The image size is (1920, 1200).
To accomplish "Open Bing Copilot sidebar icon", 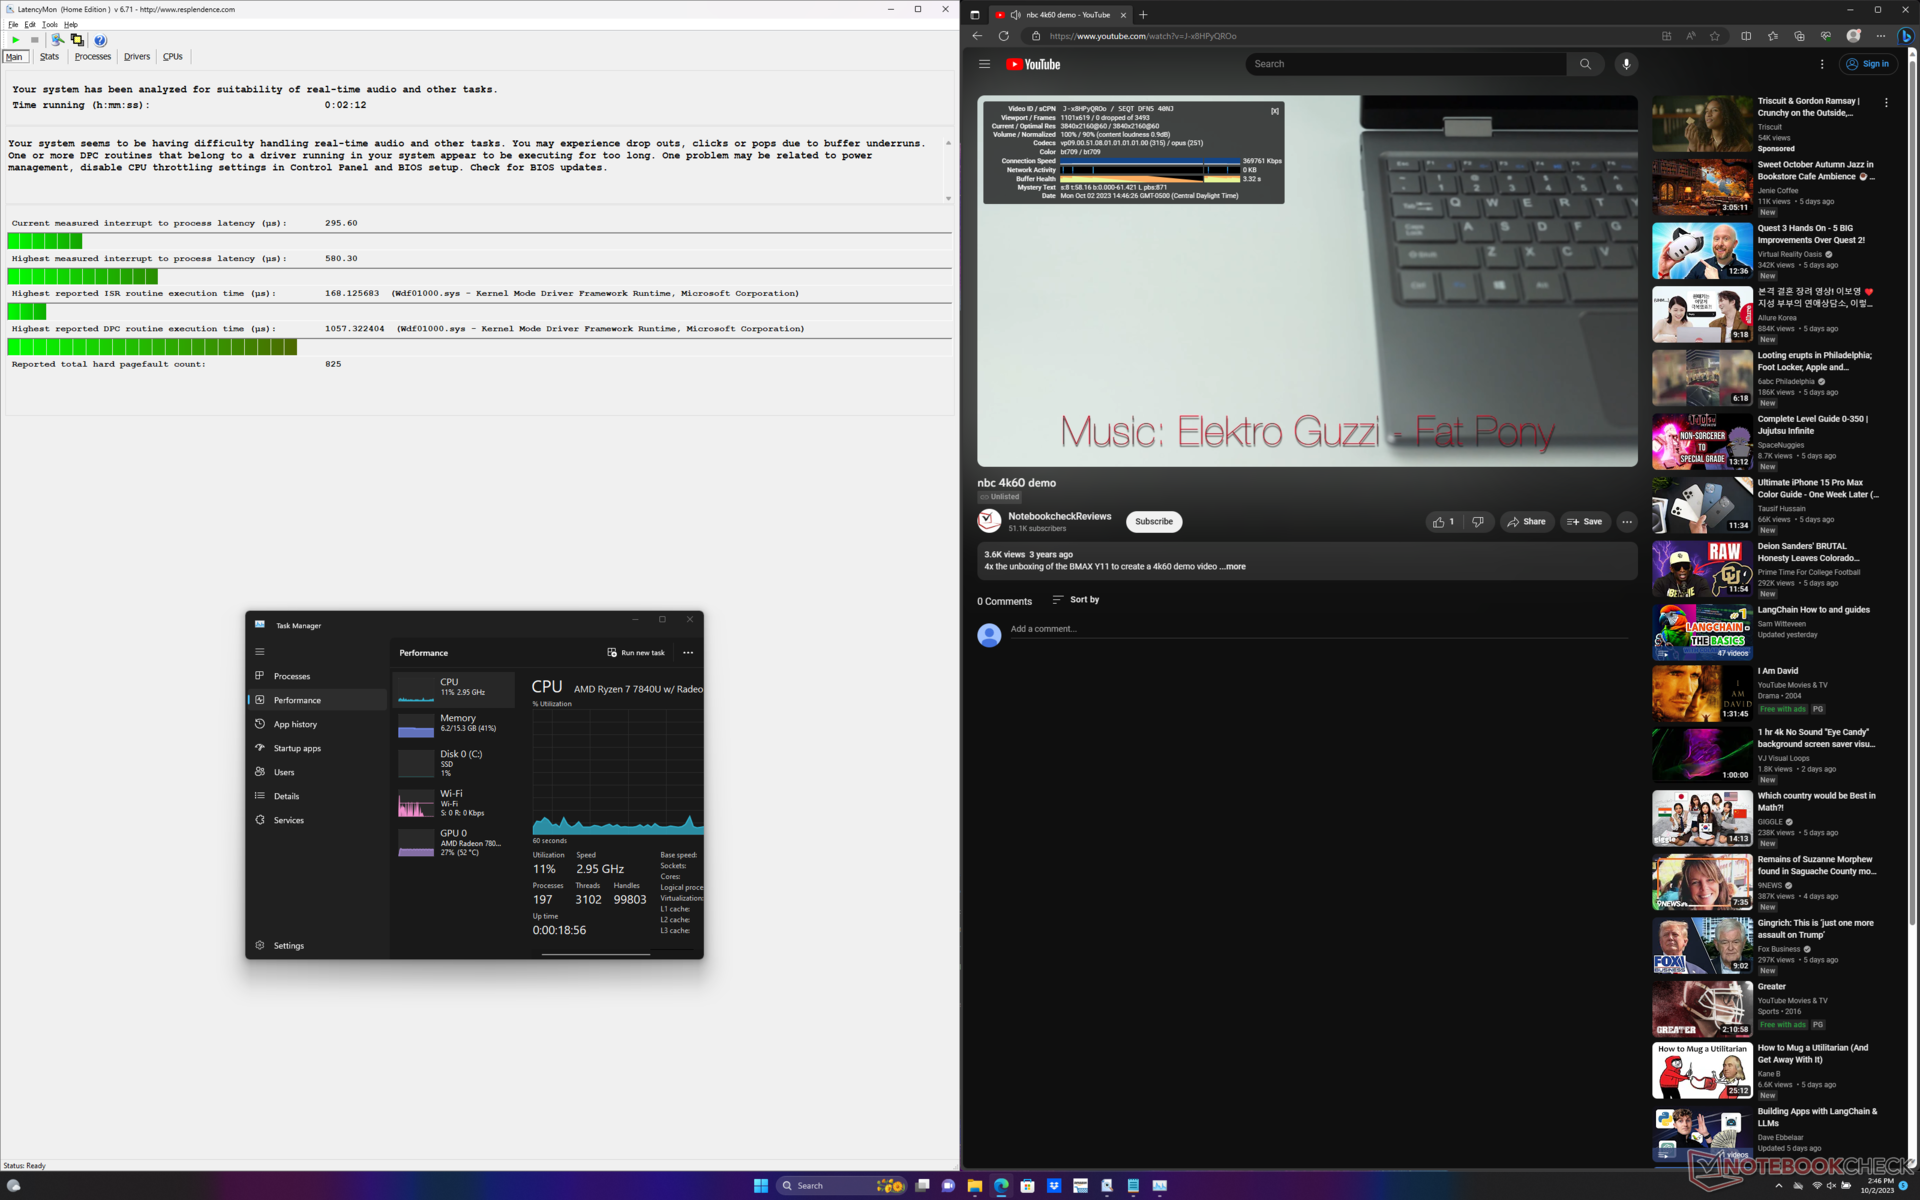I will coord(1906,36).
